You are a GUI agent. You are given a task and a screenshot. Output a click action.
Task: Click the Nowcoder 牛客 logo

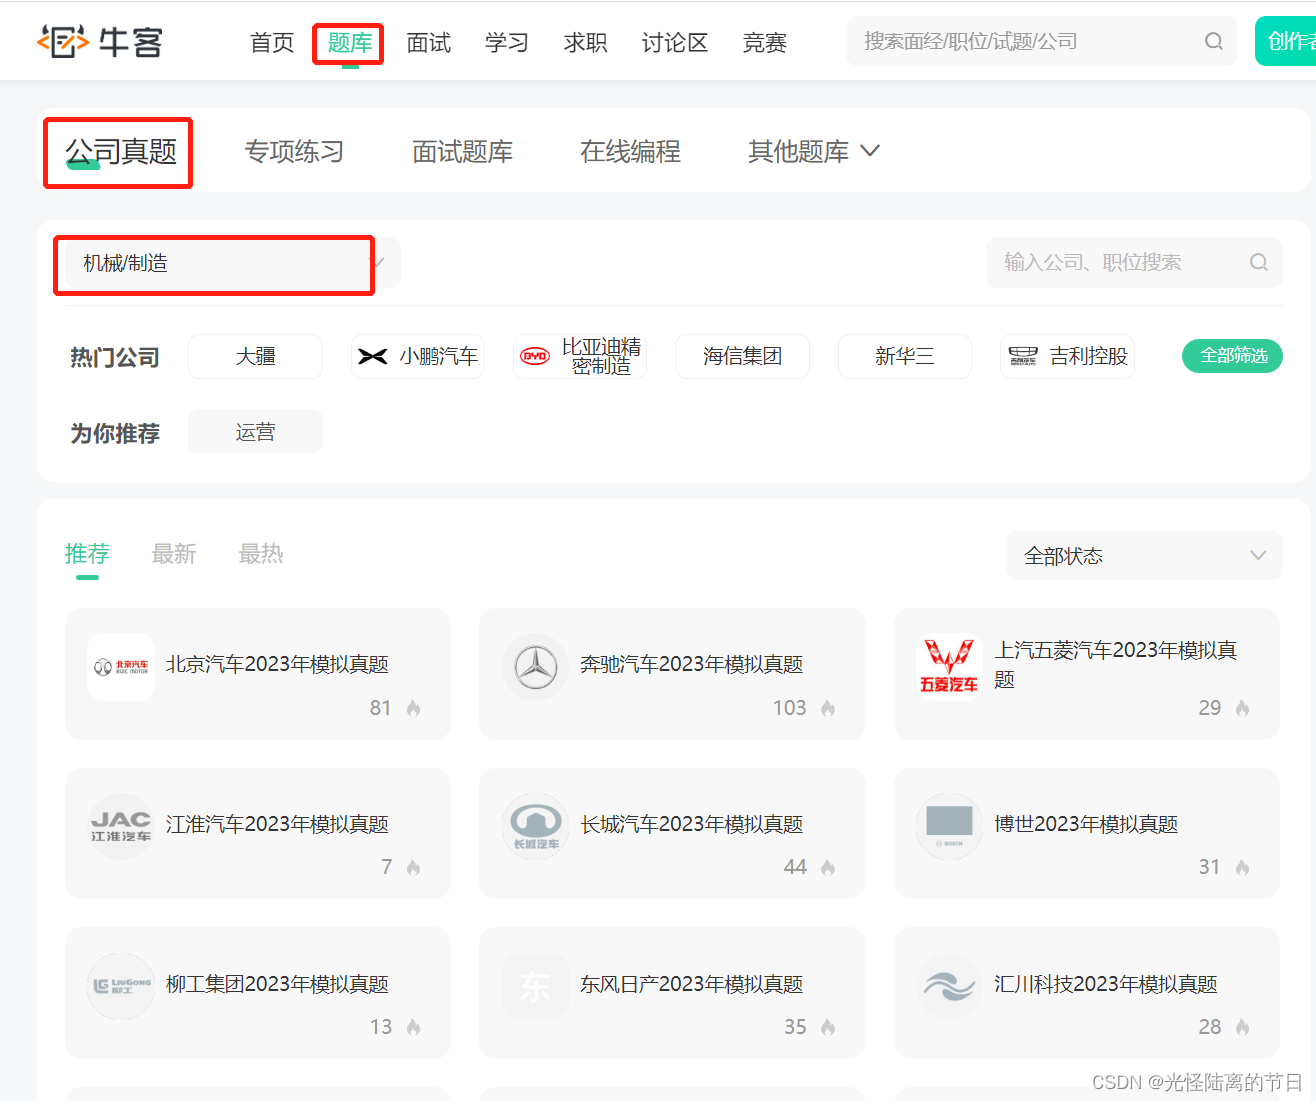pos(100,42)
